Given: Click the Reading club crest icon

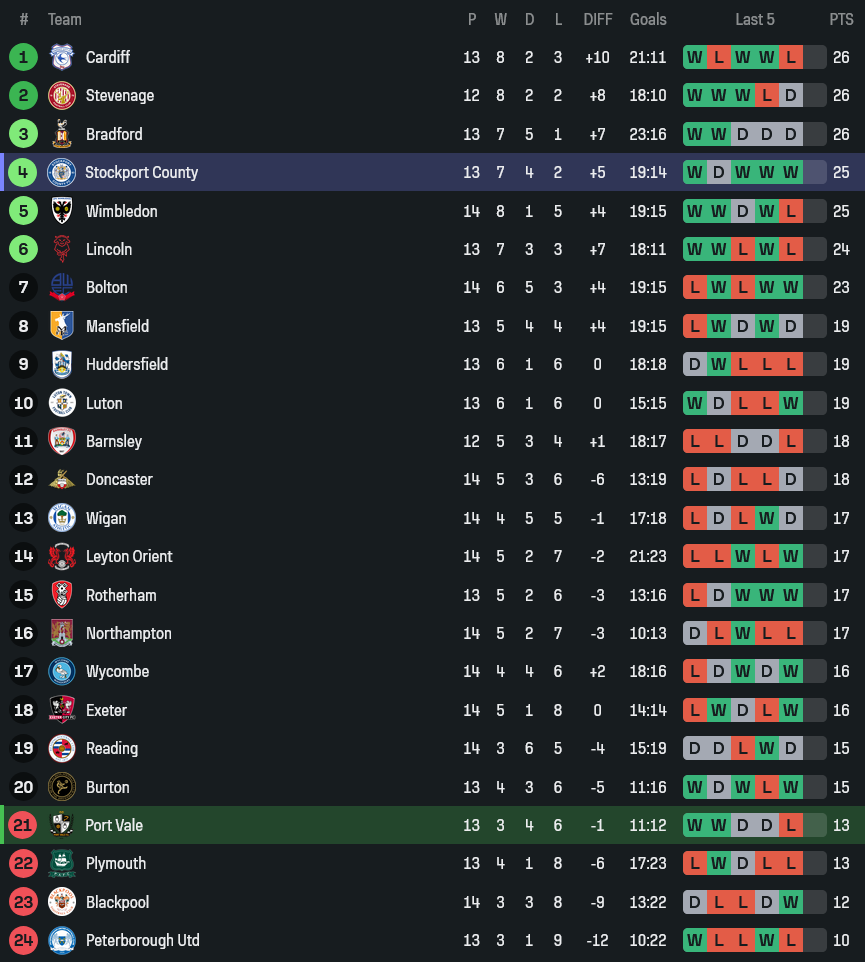Looking at the screenshot, I should (62, 748).
